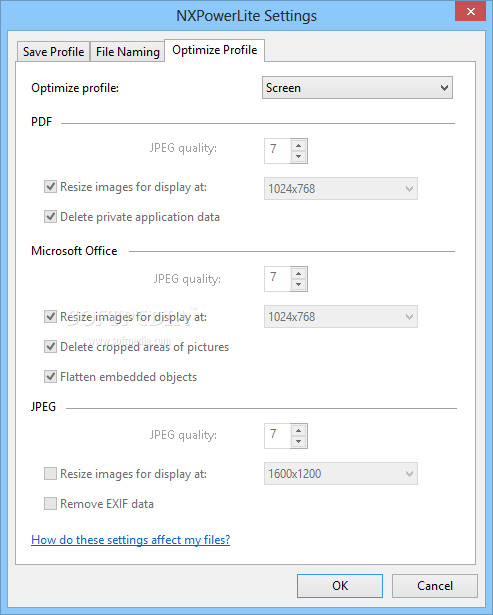Image resolution: width=493 pixels, height=615 pixels.
Task: Open the Optimize profile Screen dropdown
Action: tap(357, 87)
